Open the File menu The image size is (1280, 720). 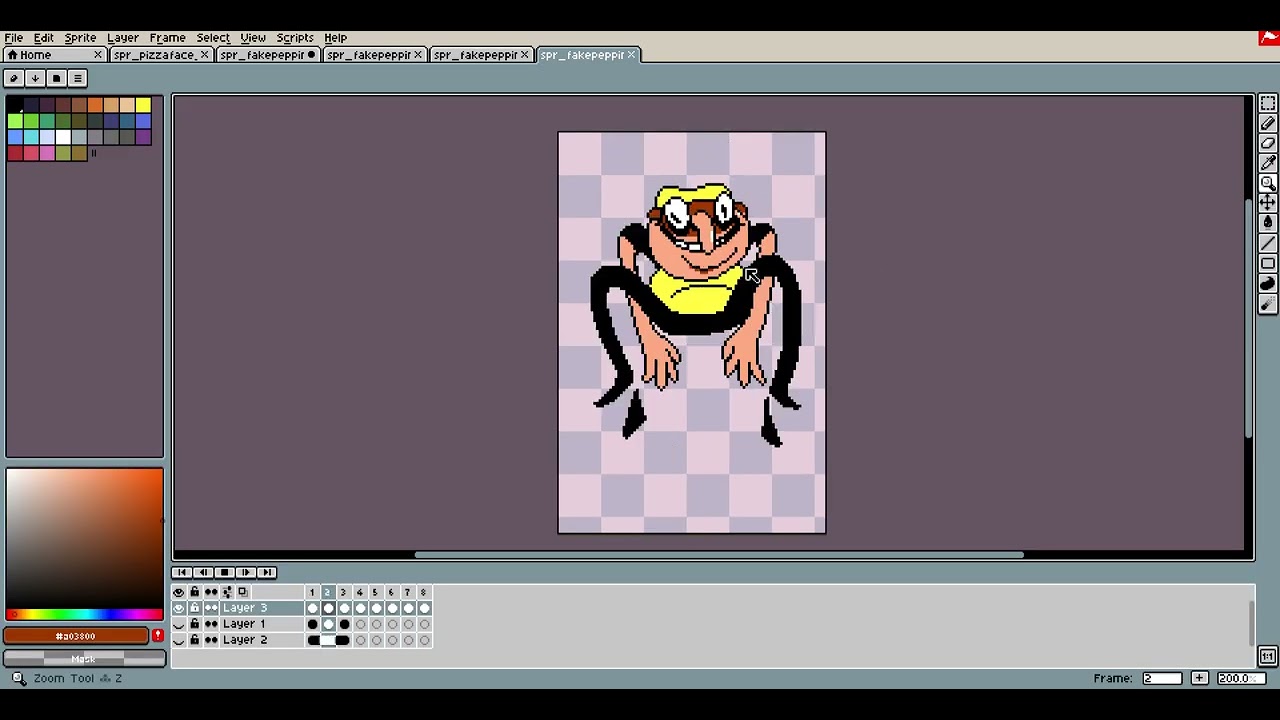(x=14, y=37)
